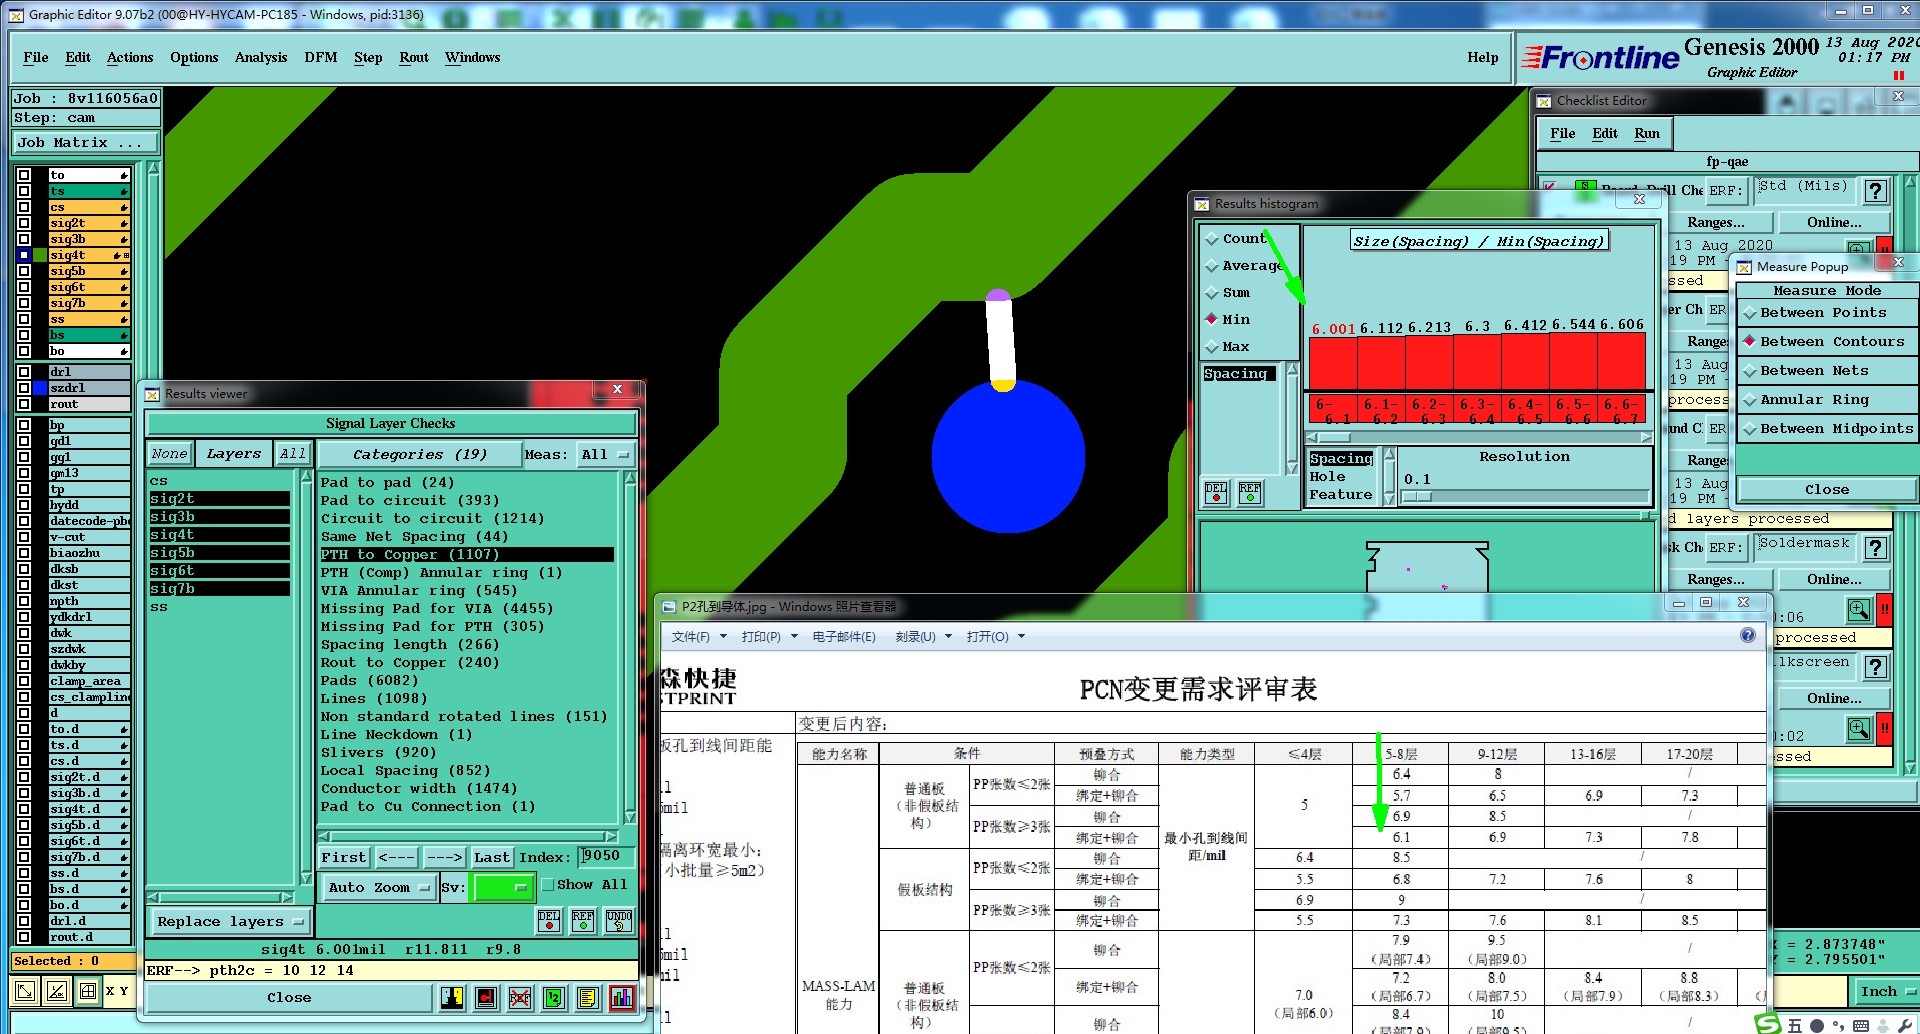The image size is (1920, 1034).
Task: Click the yellow notes report icon
Action: 587,997
